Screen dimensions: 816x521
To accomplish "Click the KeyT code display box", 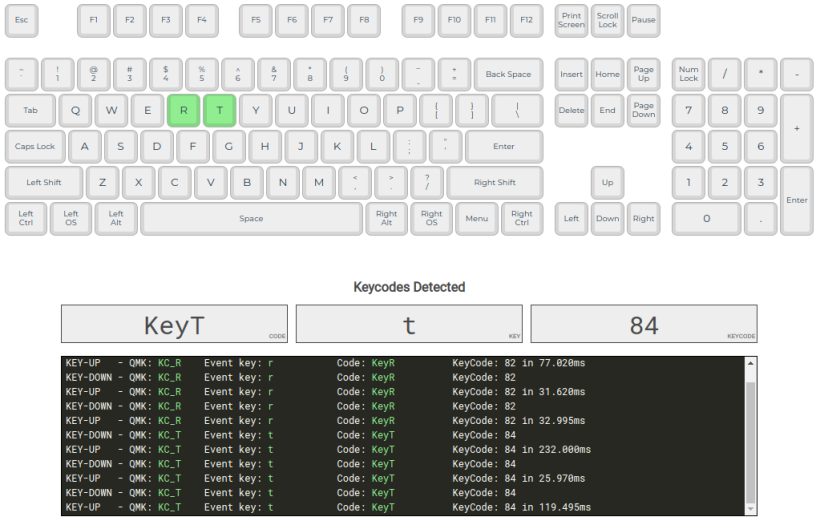I will [174, 325].
